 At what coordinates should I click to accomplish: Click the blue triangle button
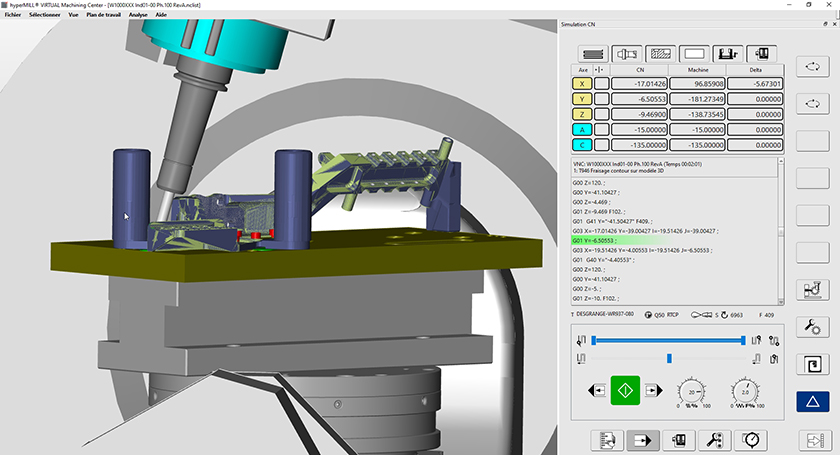tap(812, 402)
